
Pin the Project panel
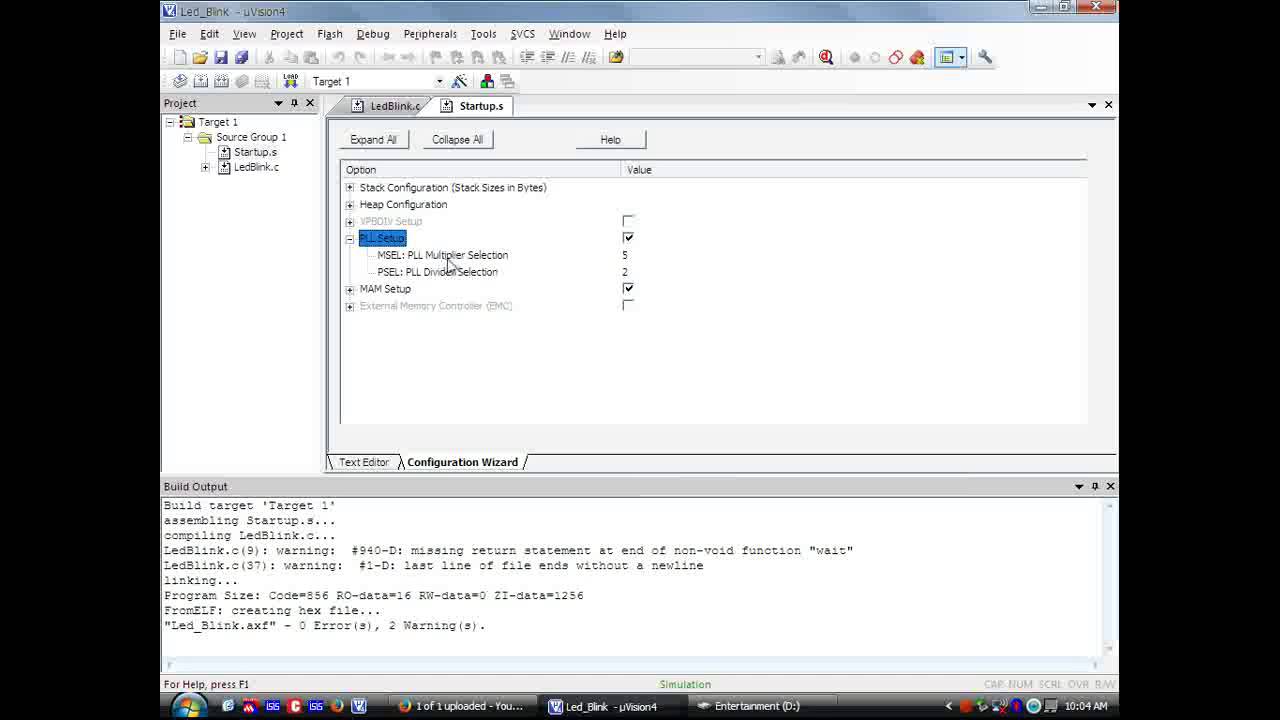click(x=294, y=103)
